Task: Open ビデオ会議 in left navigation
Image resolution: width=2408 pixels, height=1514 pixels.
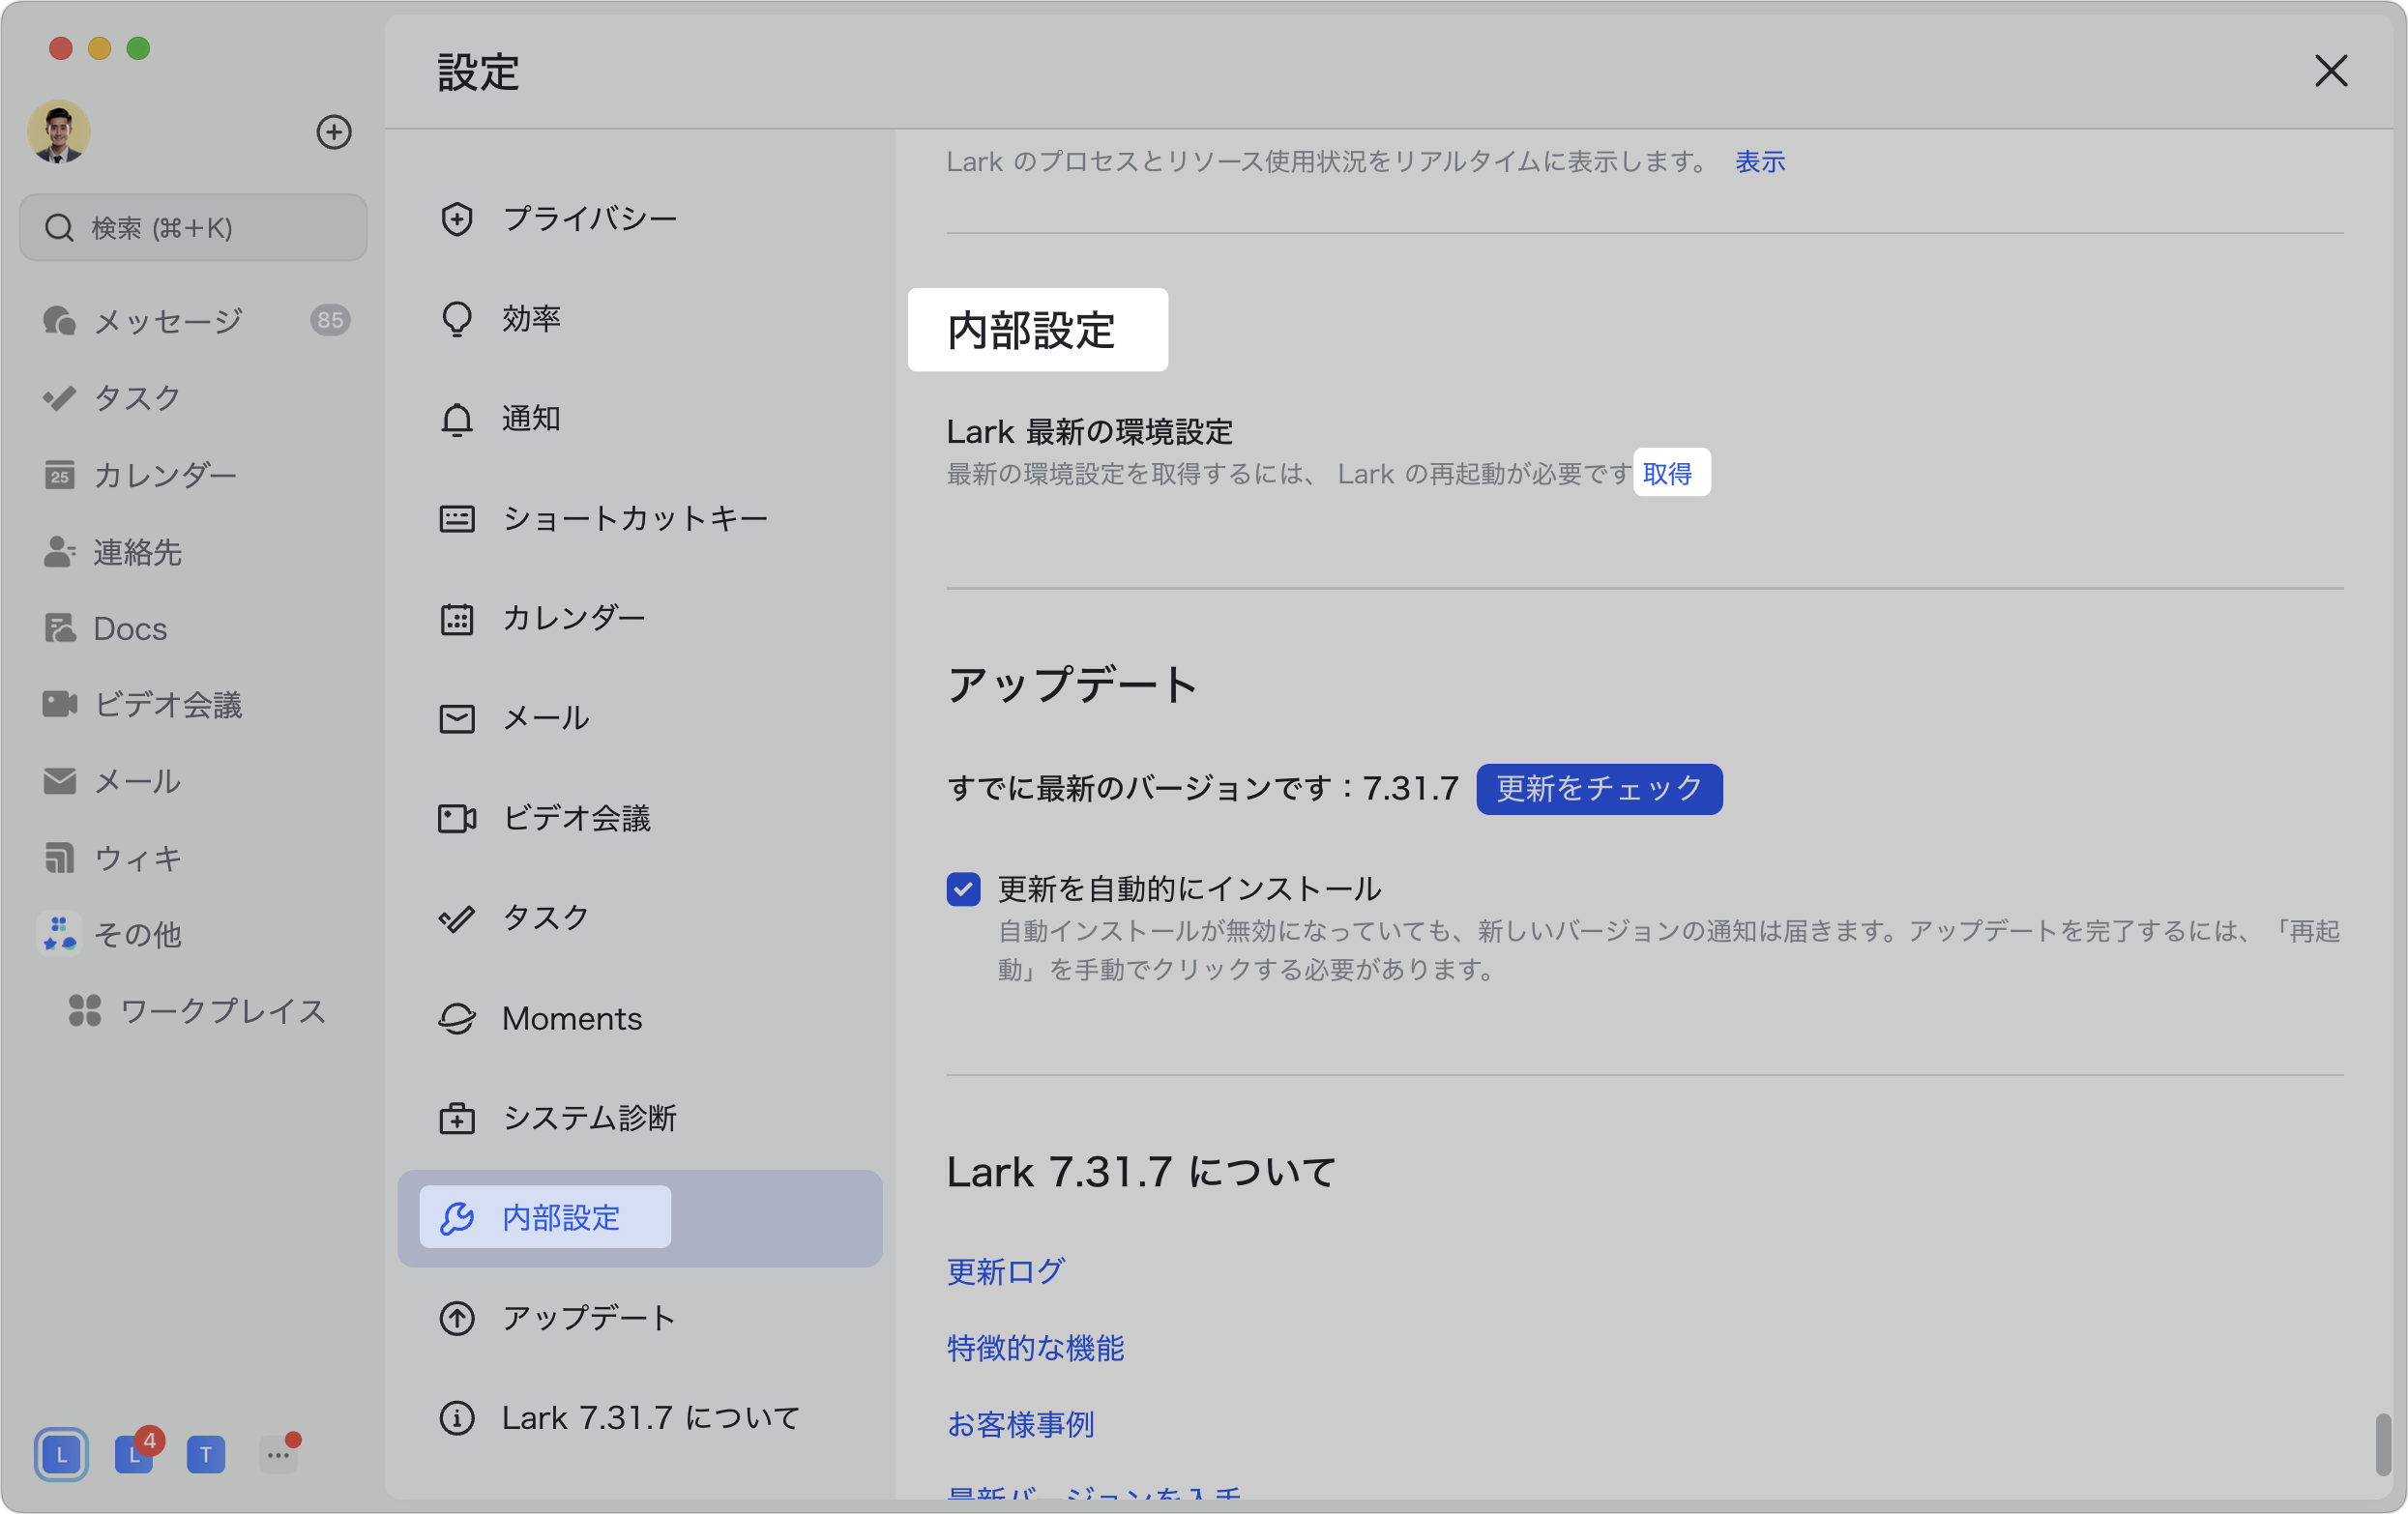Action: tap(168, 705)
